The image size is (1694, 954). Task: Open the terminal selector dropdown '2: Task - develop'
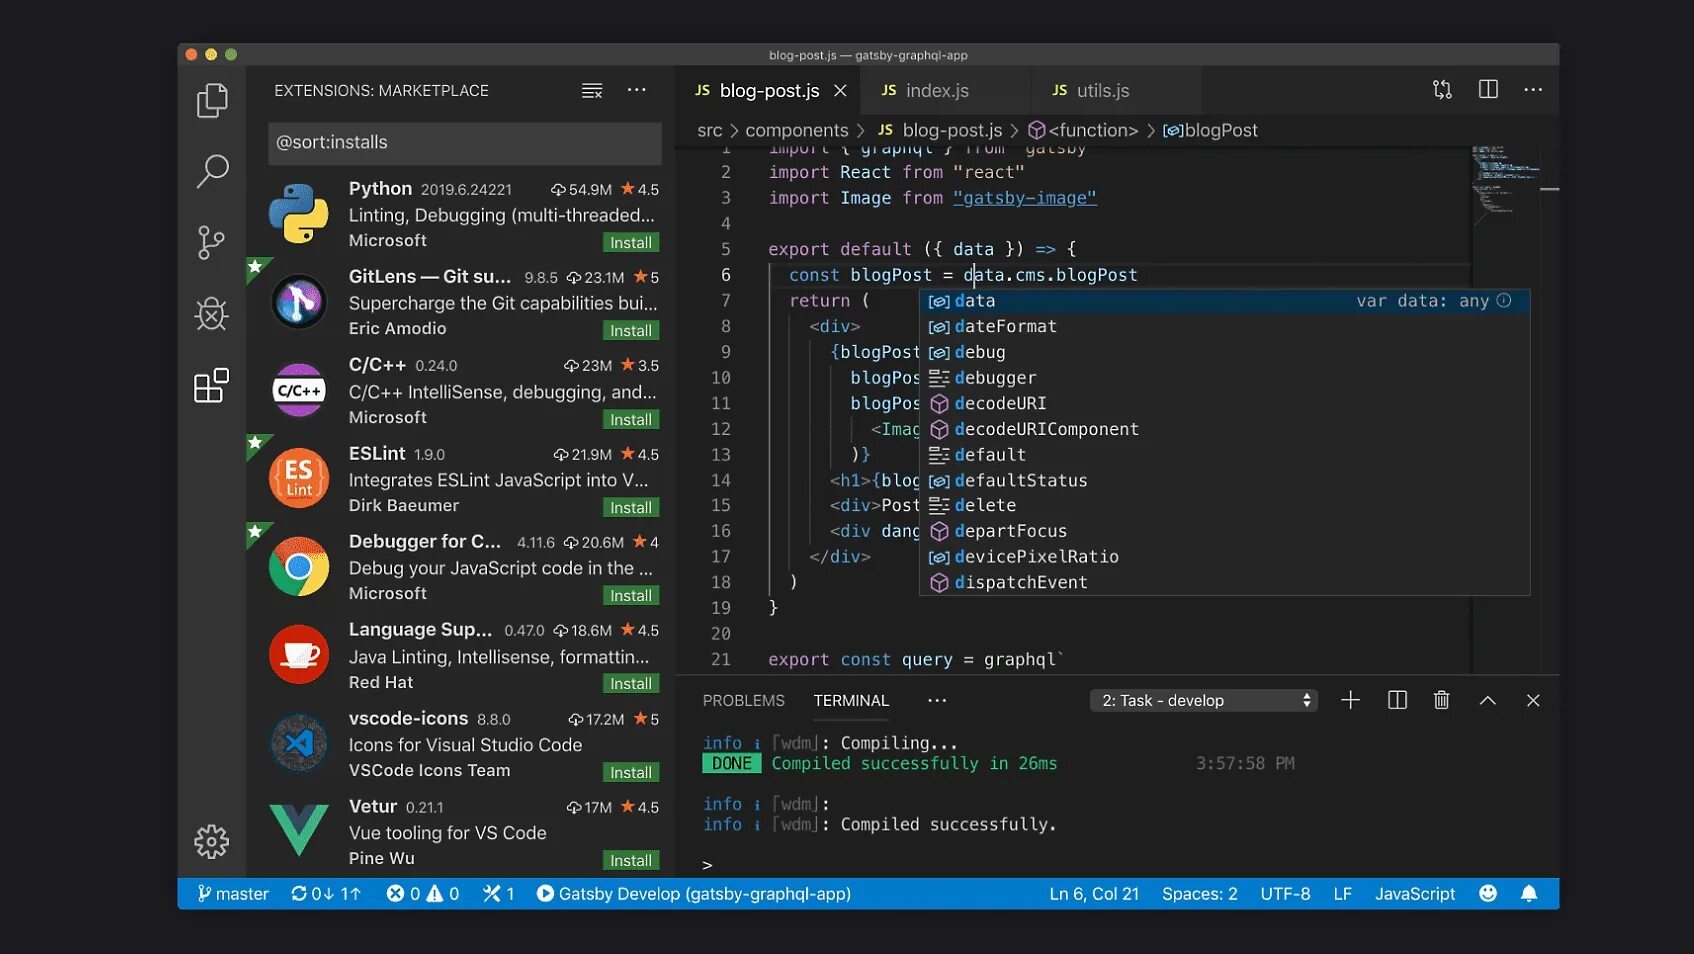pos(1204,700)
